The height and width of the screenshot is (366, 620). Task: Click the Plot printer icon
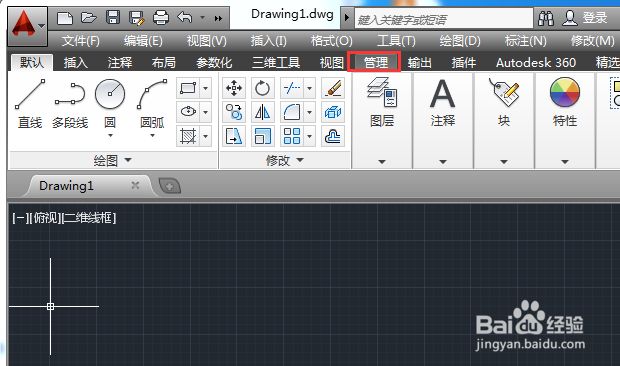tap(161, 18)
